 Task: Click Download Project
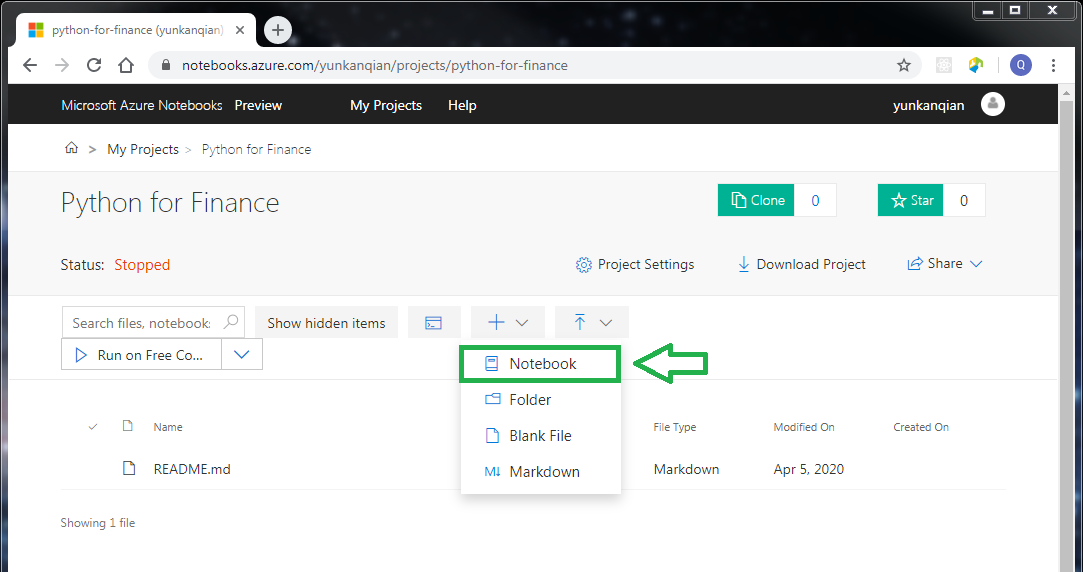tap(802, 265)
